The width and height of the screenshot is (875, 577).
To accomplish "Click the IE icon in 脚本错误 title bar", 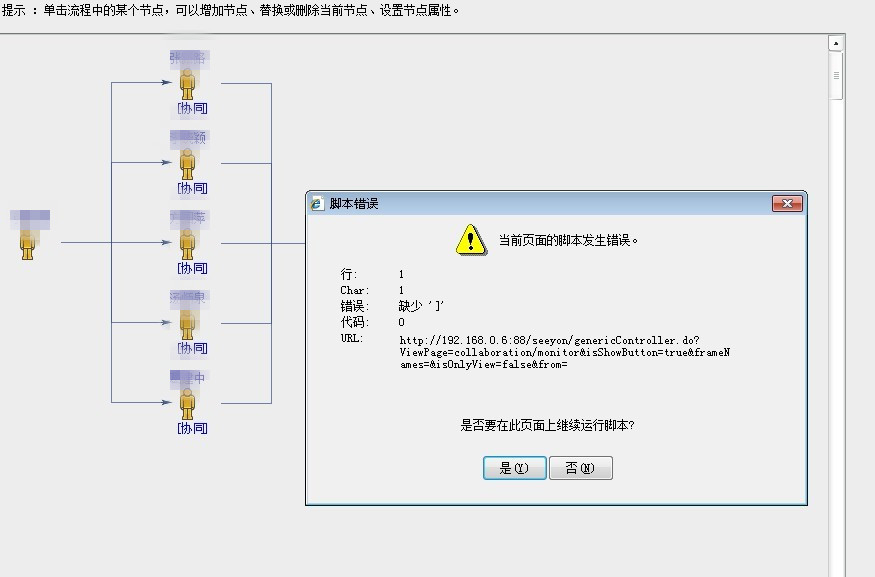I will [318, 203].
